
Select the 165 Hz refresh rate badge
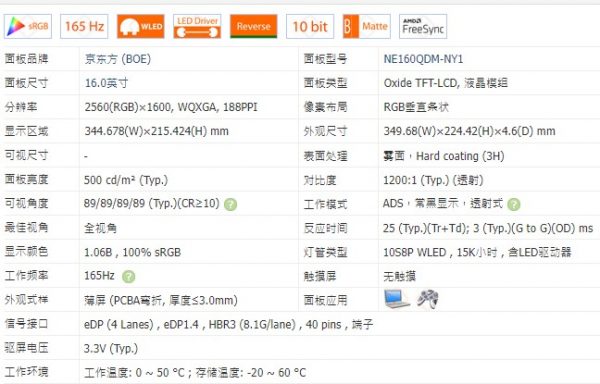(84, 26)
